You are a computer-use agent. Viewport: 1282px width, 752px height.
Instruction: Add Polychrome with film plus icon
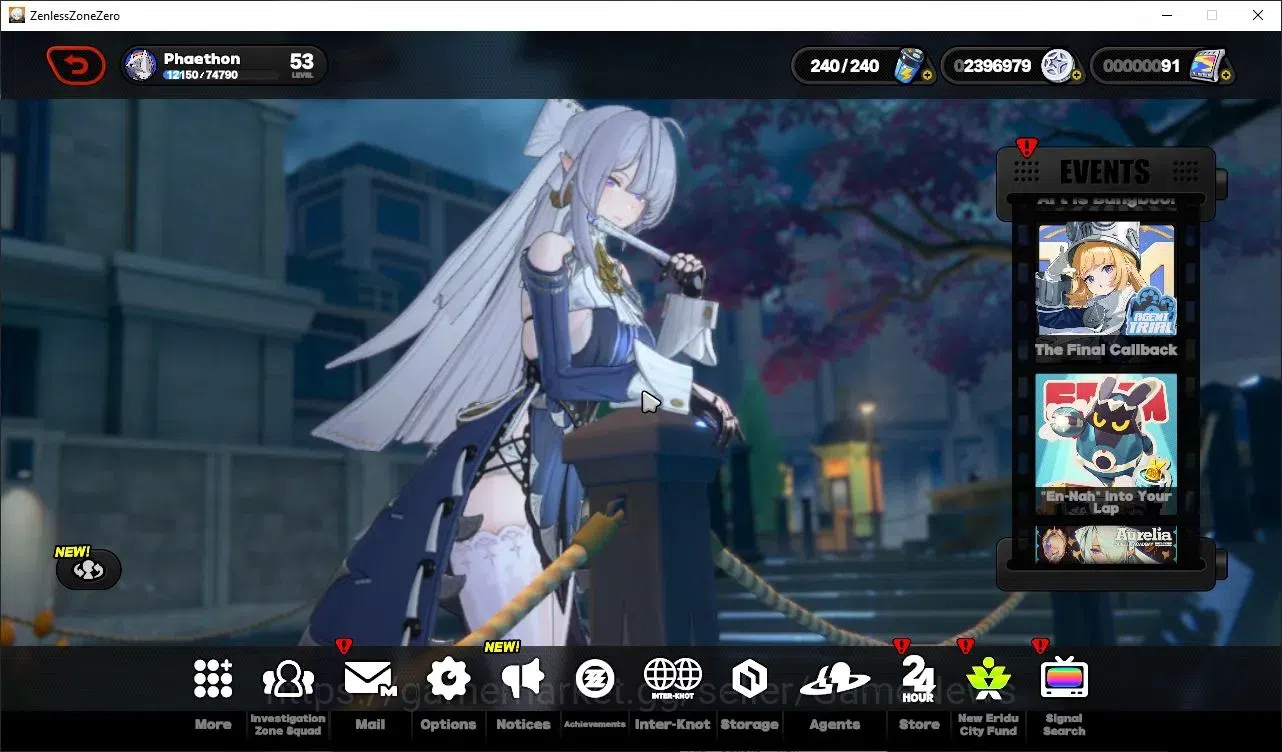coord(1226,76)
